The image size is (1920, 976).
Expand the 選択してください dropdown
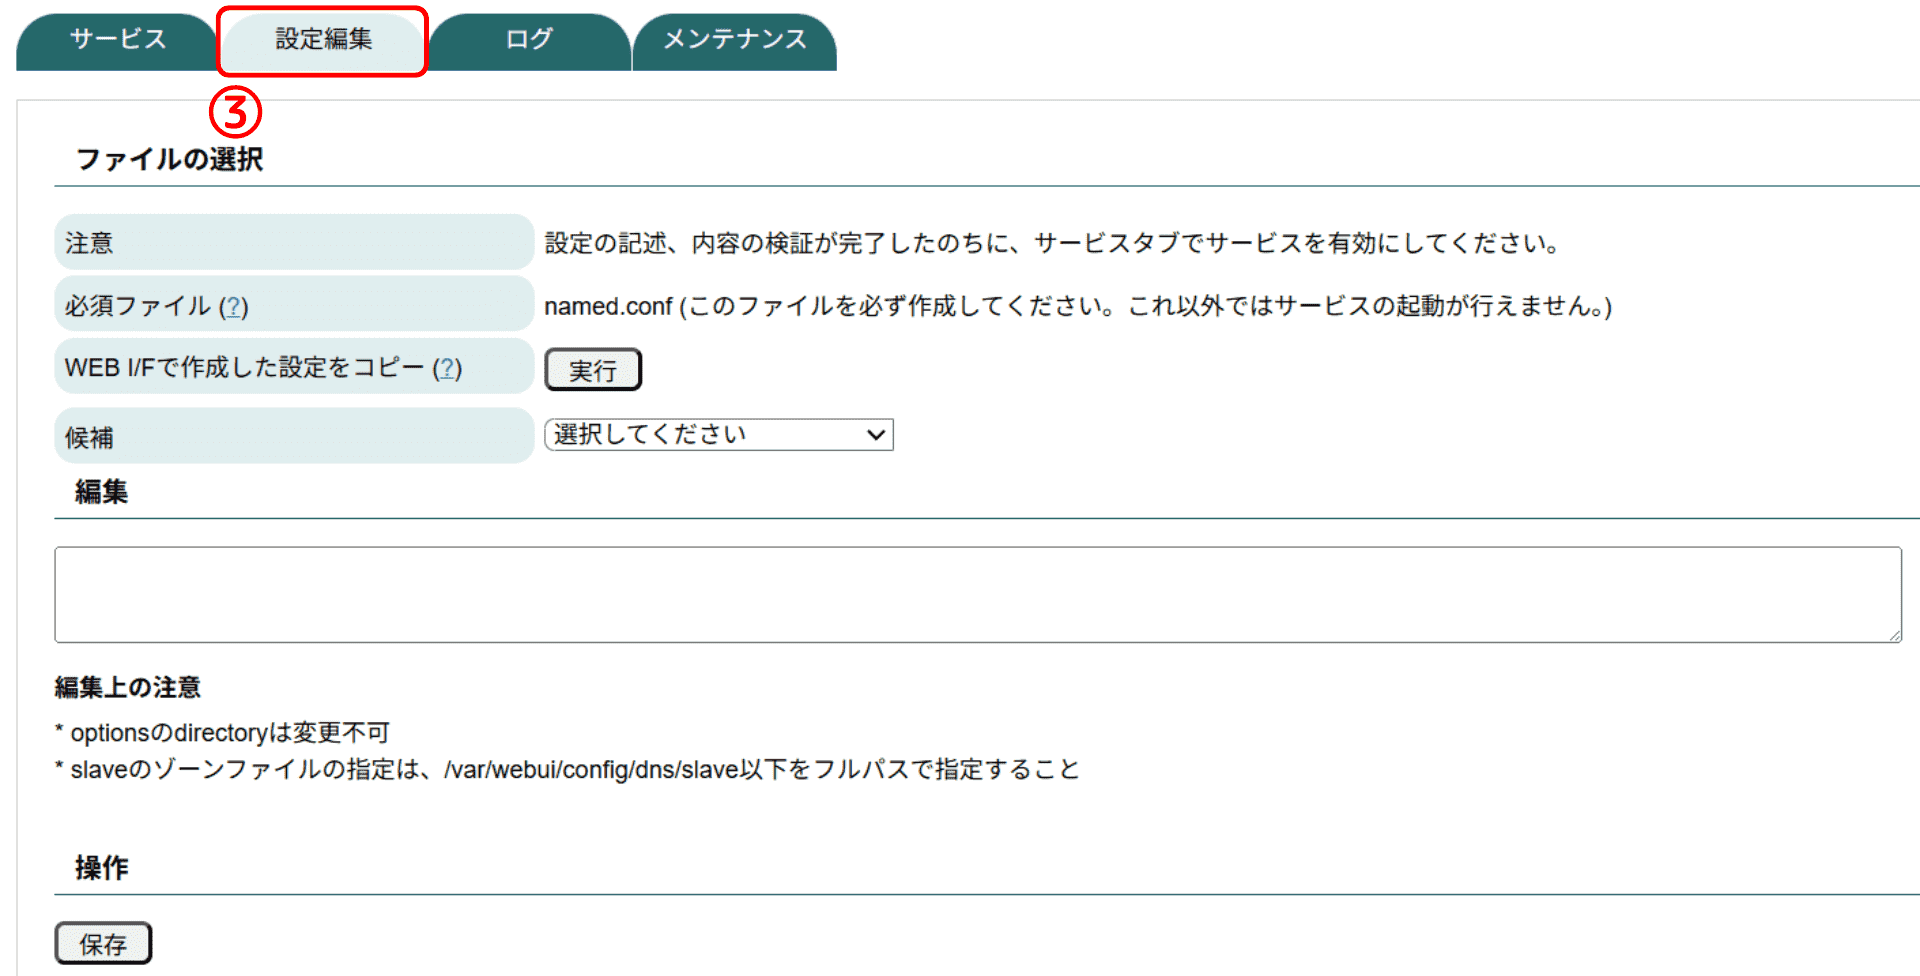pos(718,435)
